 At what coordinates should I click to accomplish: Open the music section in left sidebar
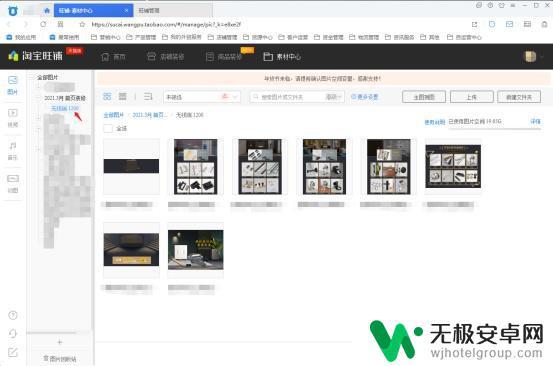point(13,151)
